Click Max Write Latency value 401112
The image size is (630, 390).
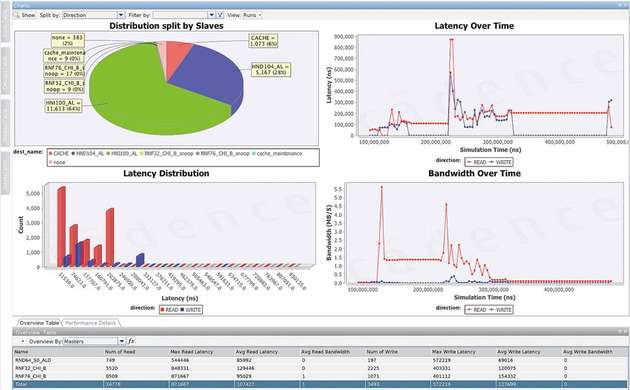click(x=441, y=376)
